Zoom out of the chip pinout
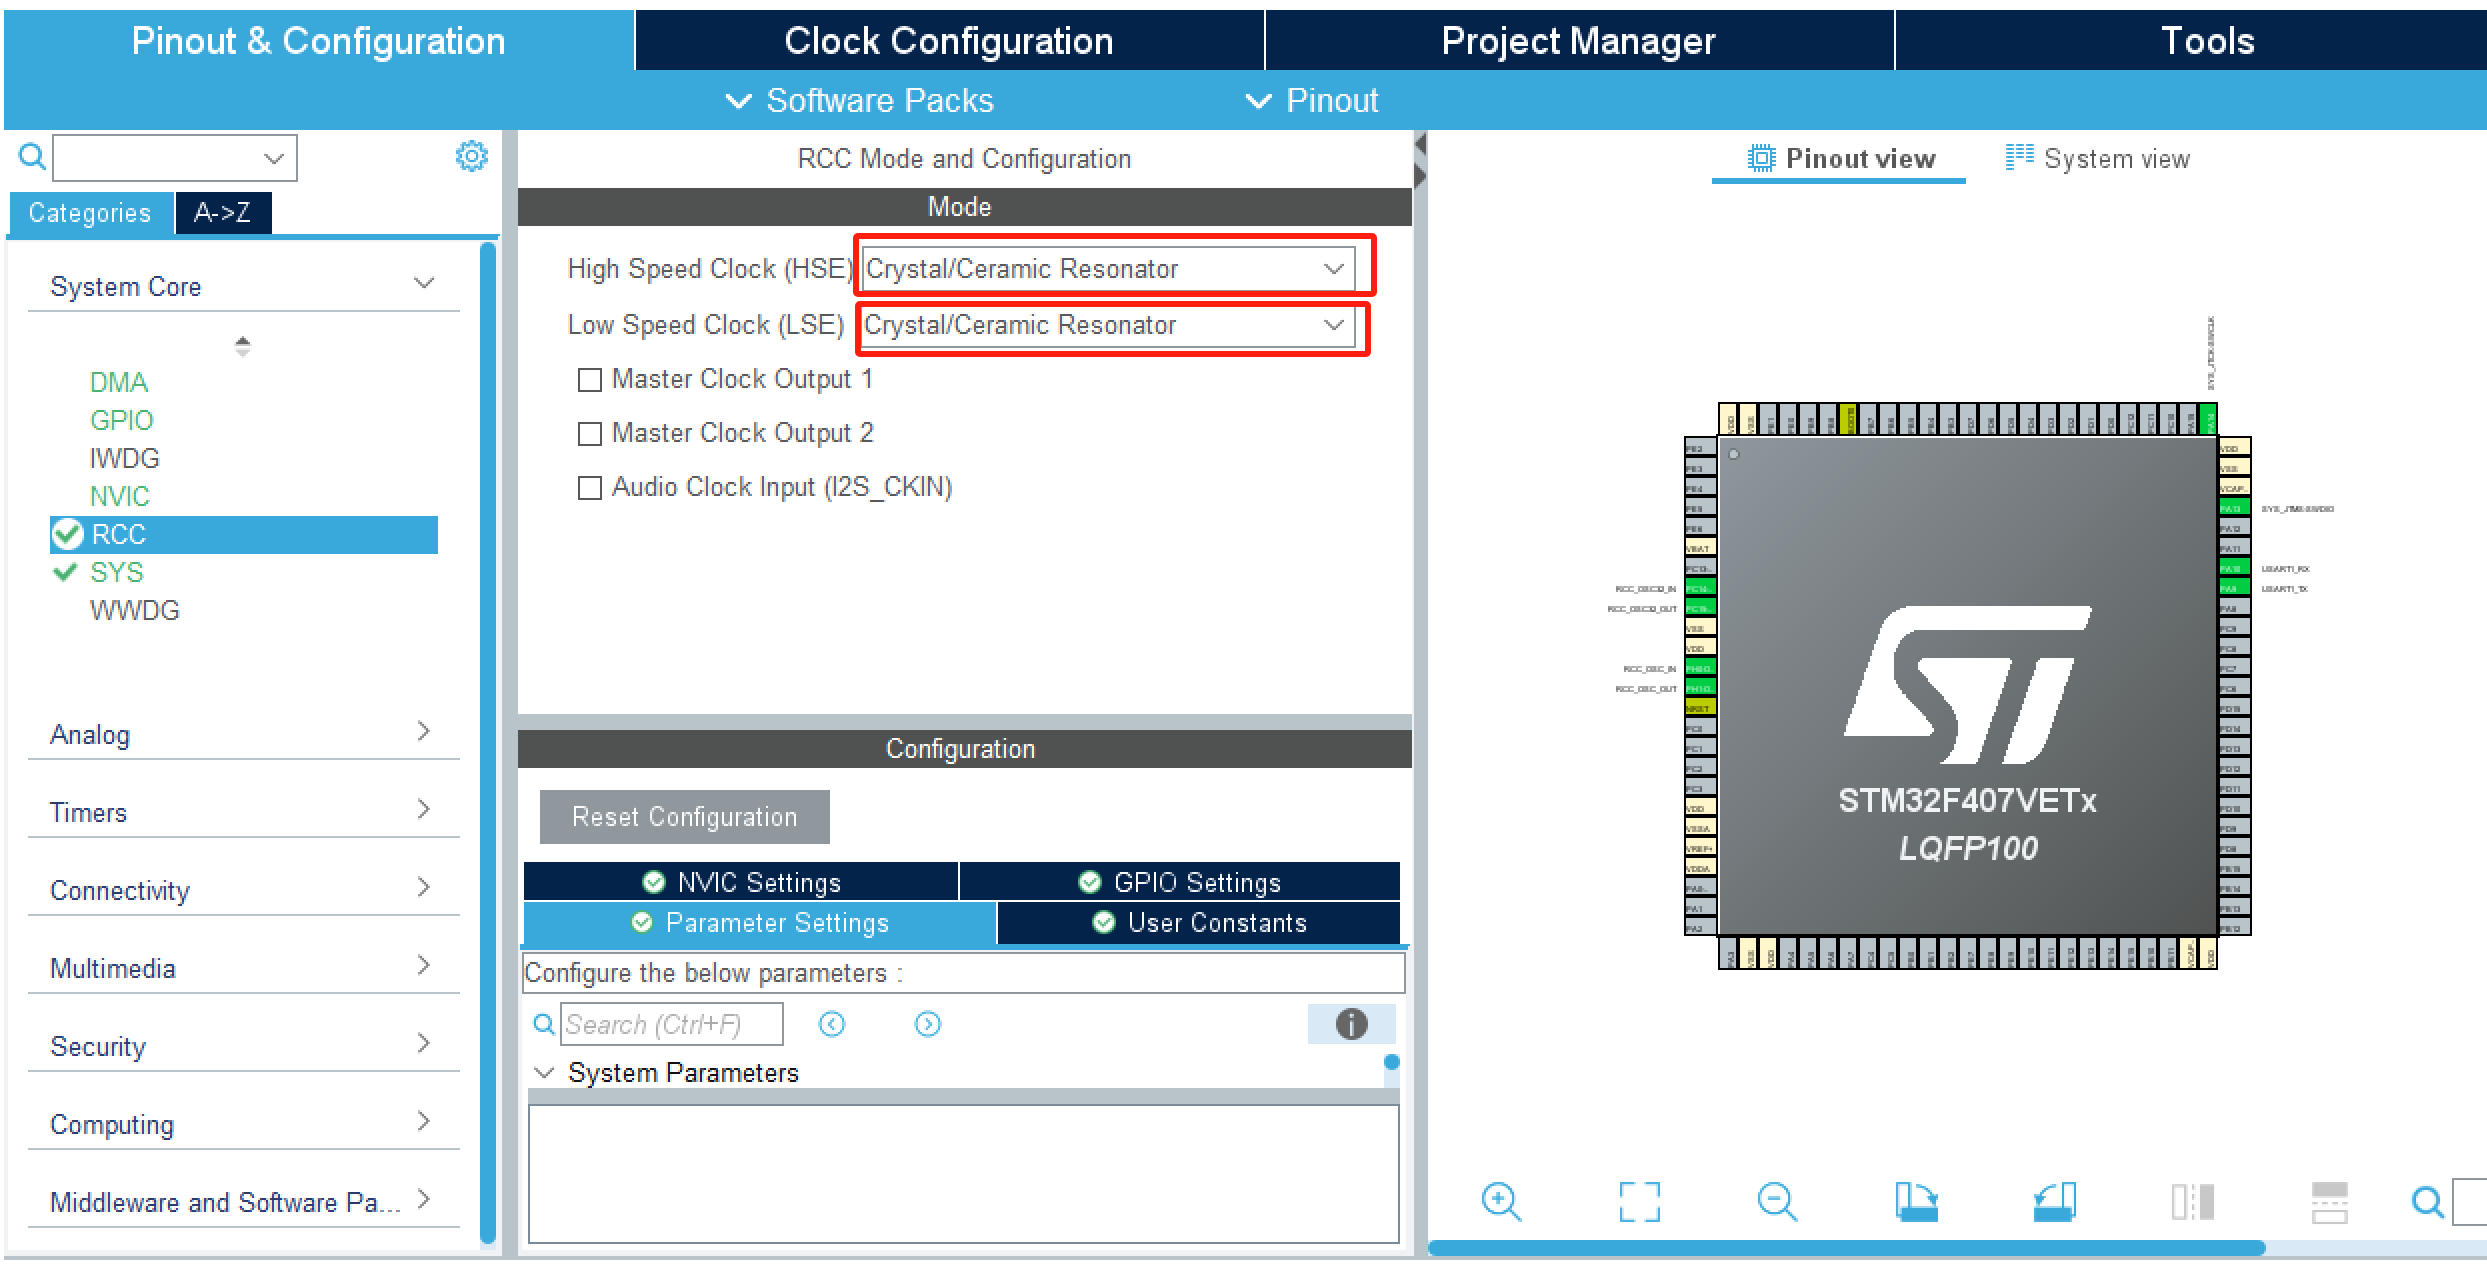 [x=1776, y=1201]
